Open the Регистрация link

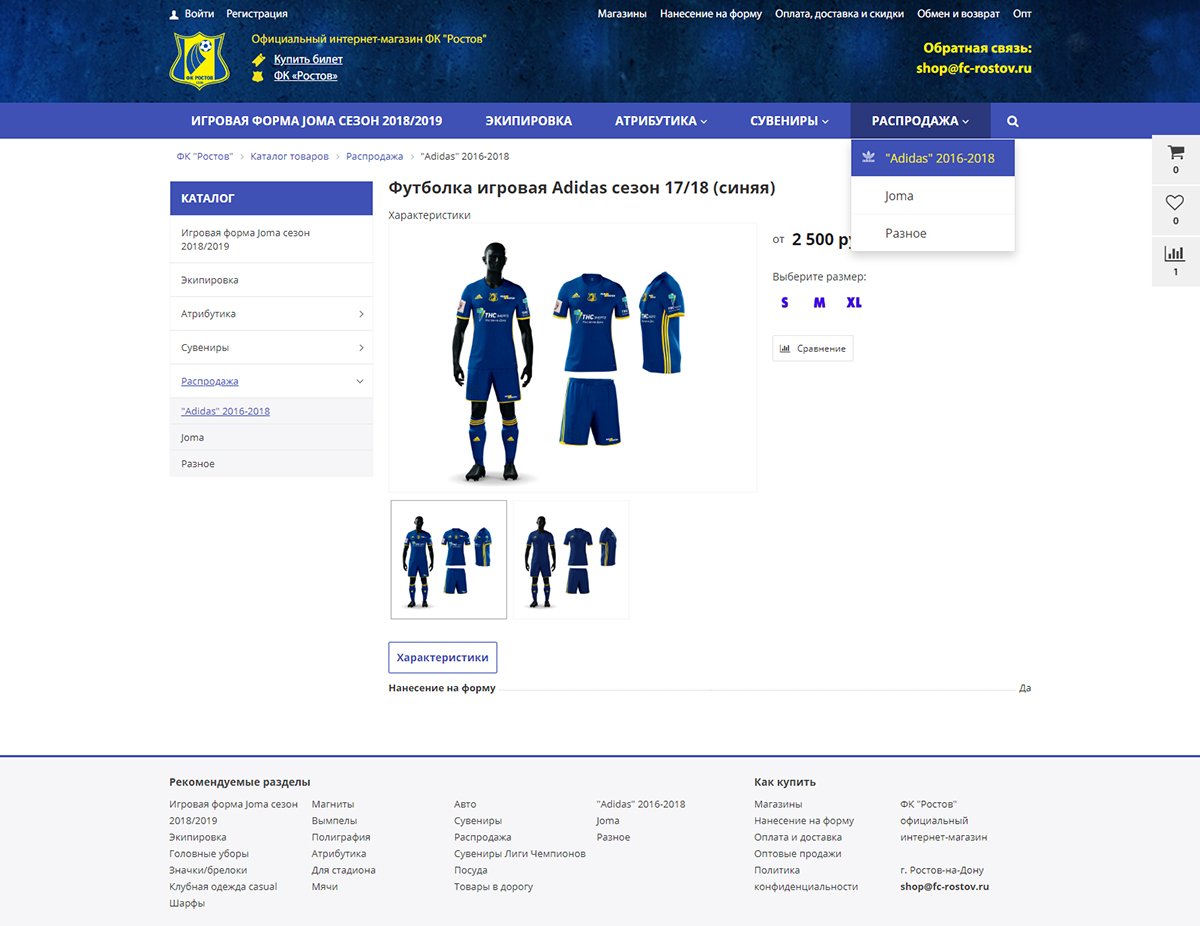257,14
